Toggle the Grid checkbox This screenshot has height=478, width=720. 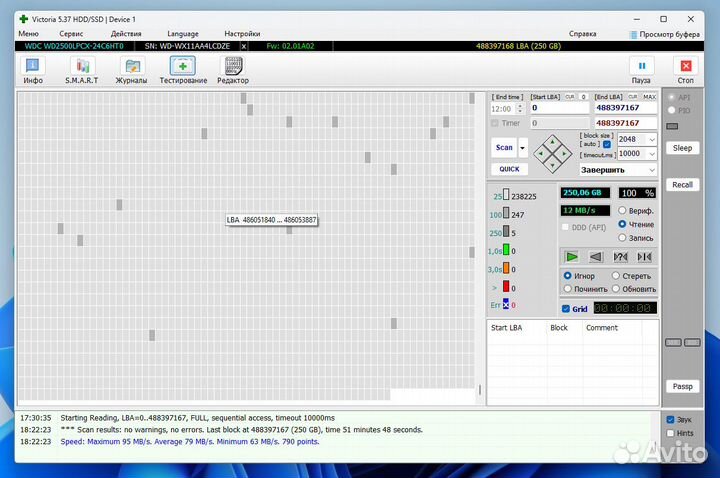[x=566, y=308]
